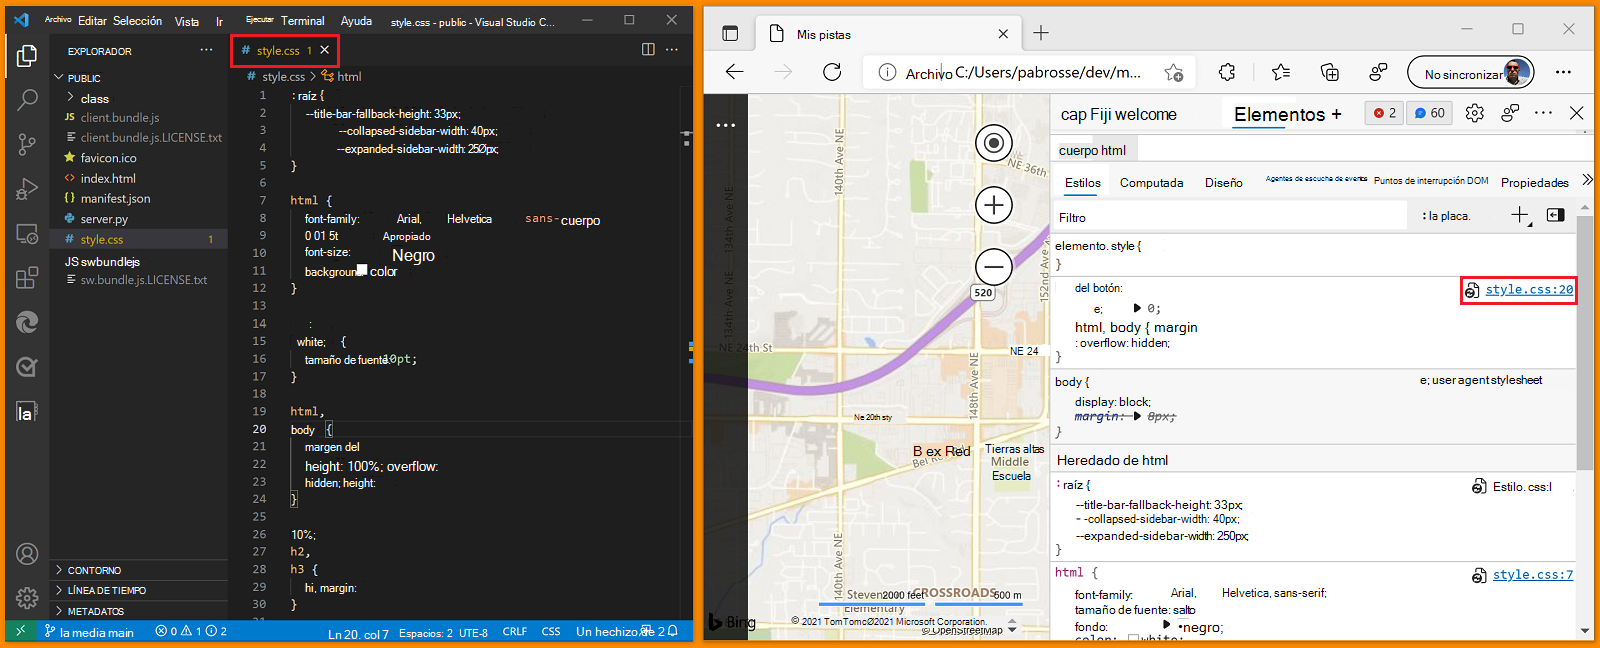
Task: Close the DevTools panel
Action: pyautogui.click(x=1577, y=113)
